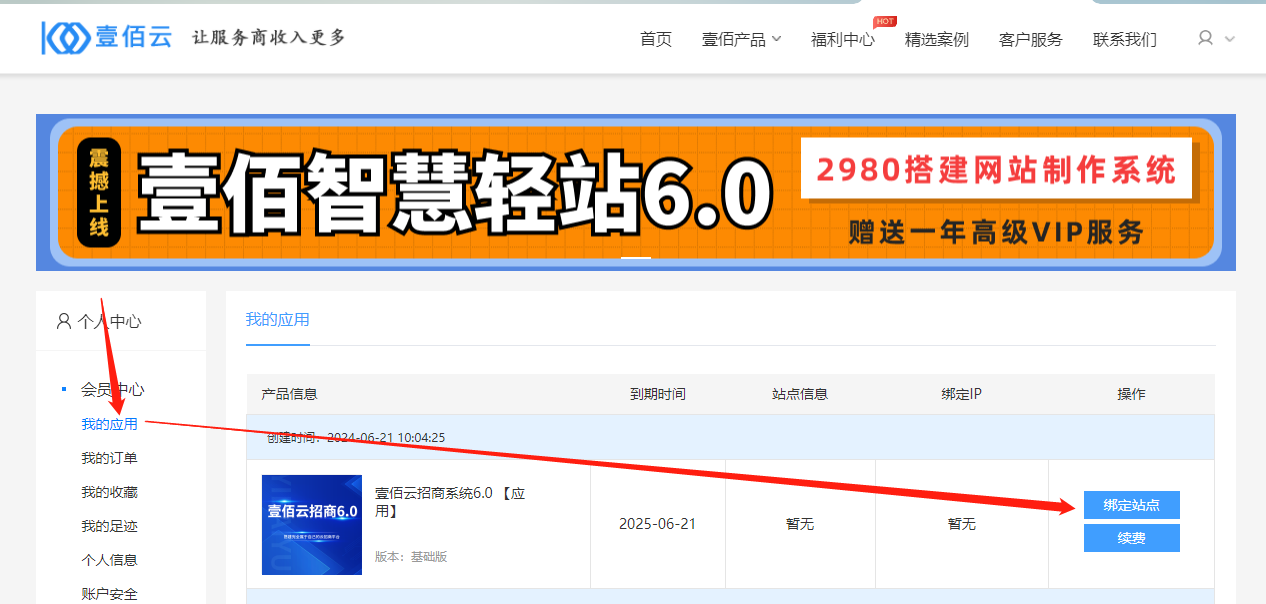Click the 壹佰云 logo icon
Viewport: 1266px width, 604px height.
tap(64, 38)
